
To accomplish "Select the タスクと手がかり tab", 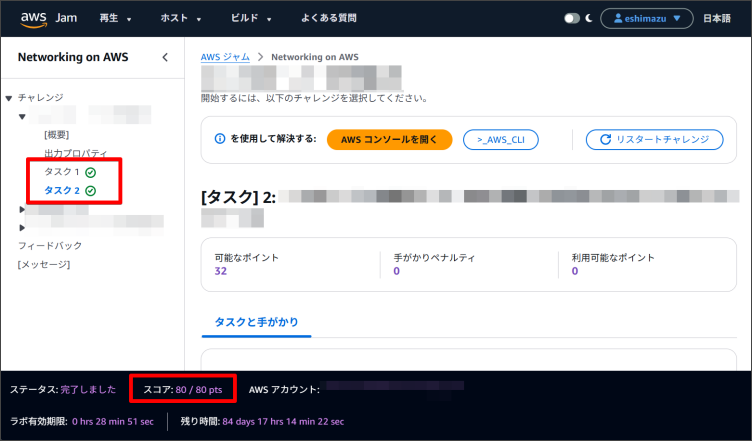I will pyautogui.click(x=257, y=322).
